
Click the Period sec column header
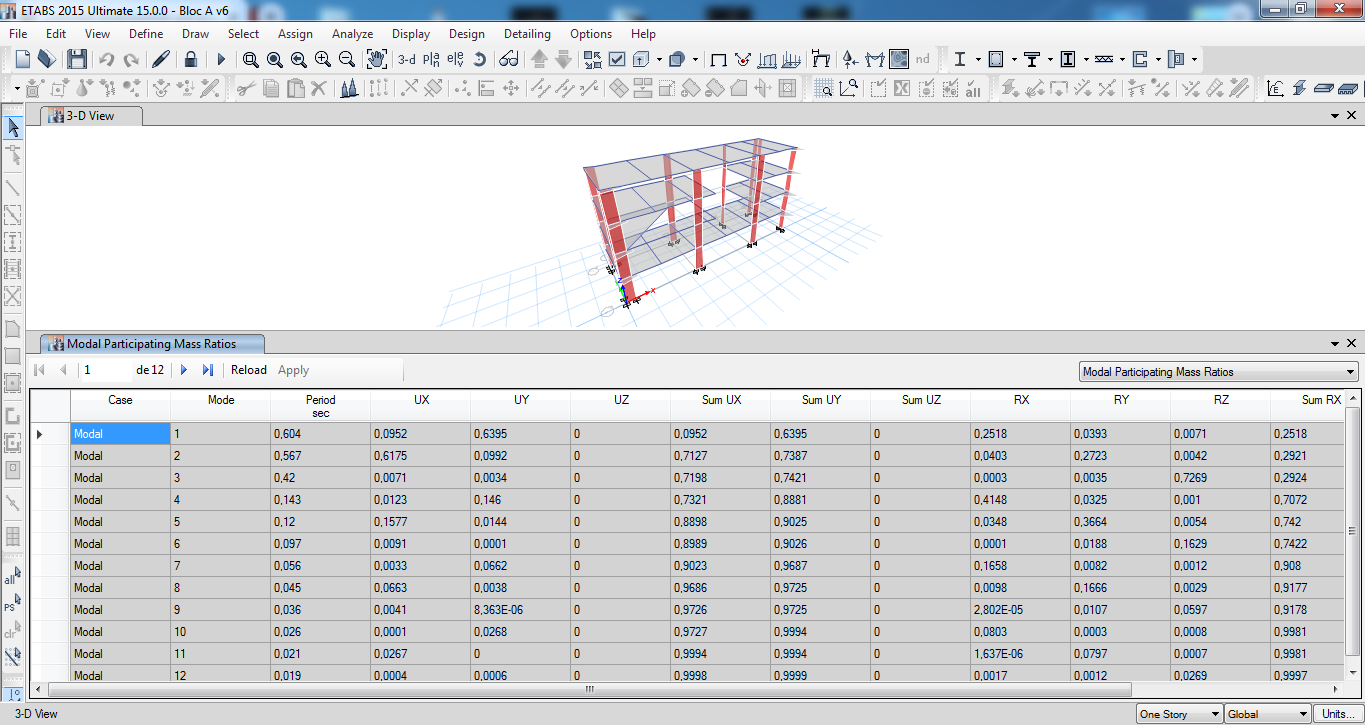tap(320, 405)
